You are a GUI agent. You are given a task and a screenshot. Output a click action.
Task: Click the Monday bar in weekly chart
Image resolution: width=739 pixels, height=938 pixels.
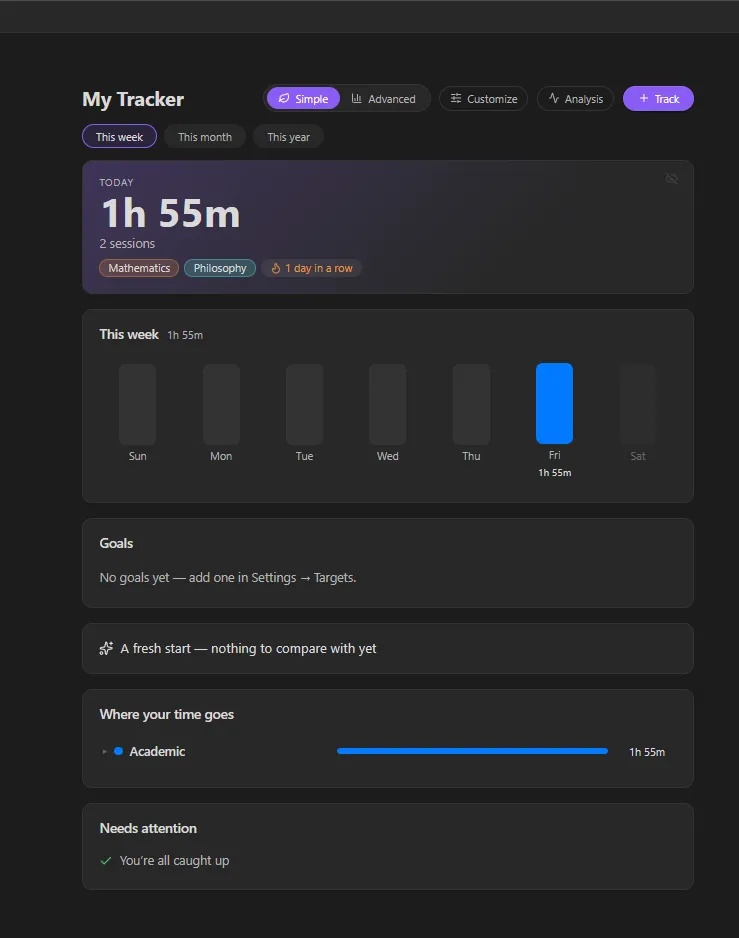(x=221, y=404)
